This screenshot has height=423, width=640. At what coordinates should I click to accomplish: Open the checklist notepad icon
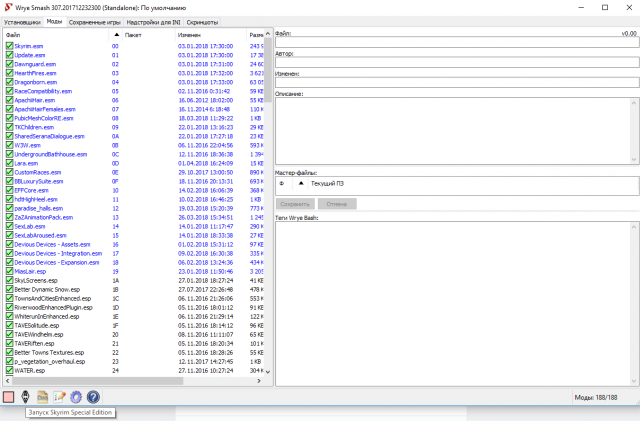59,397
